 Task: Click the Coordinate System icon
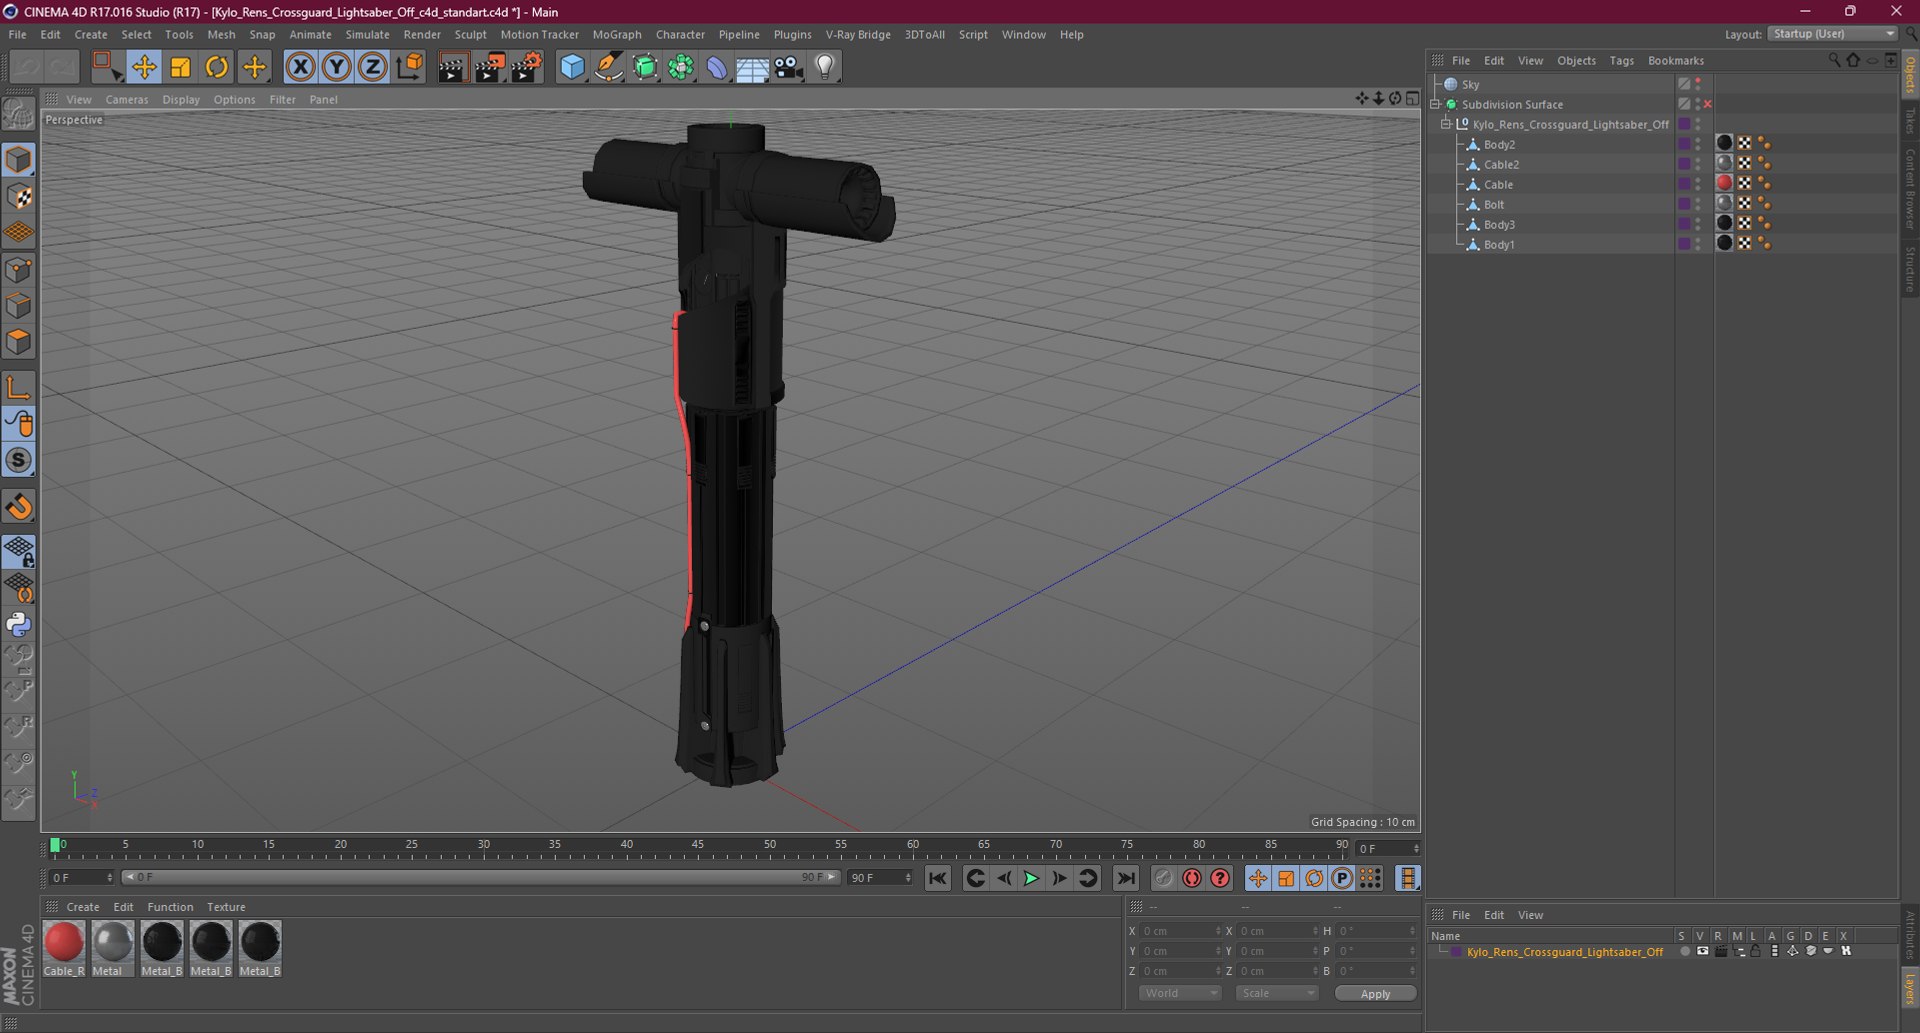tap(409, 67)
